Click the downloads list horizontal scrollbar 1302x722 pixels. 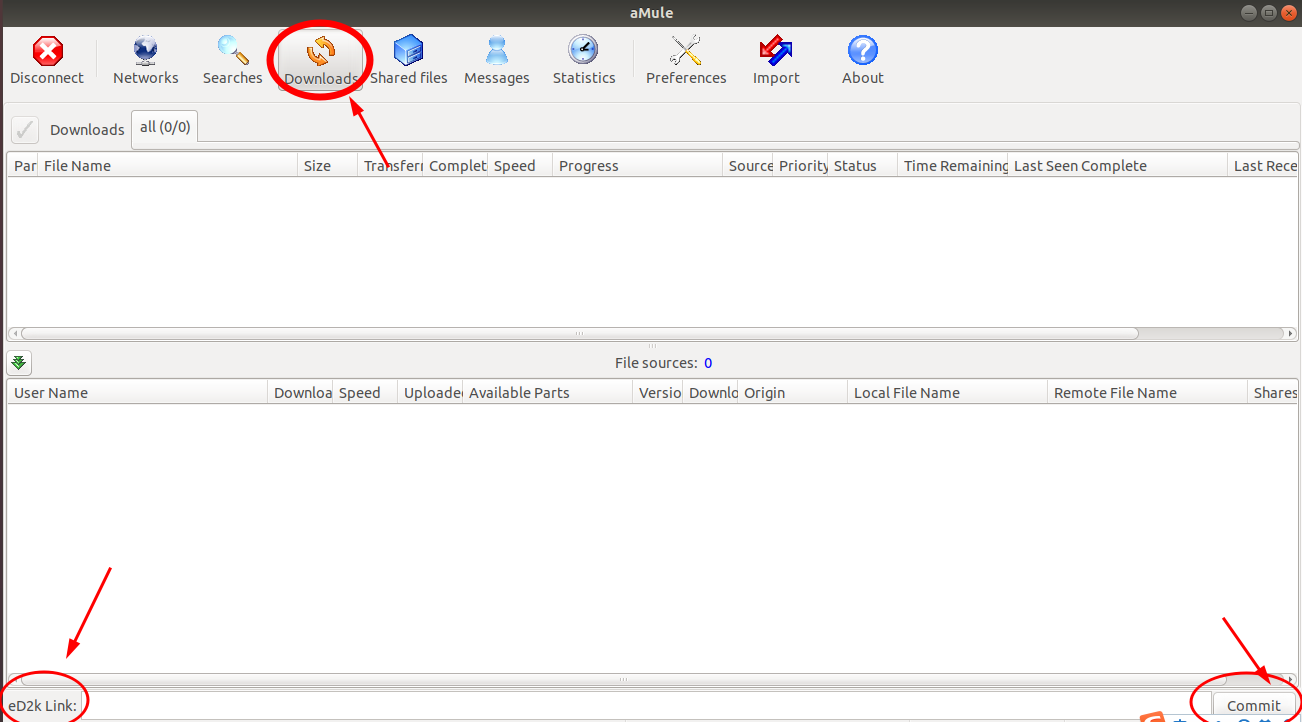click(579, 334)
